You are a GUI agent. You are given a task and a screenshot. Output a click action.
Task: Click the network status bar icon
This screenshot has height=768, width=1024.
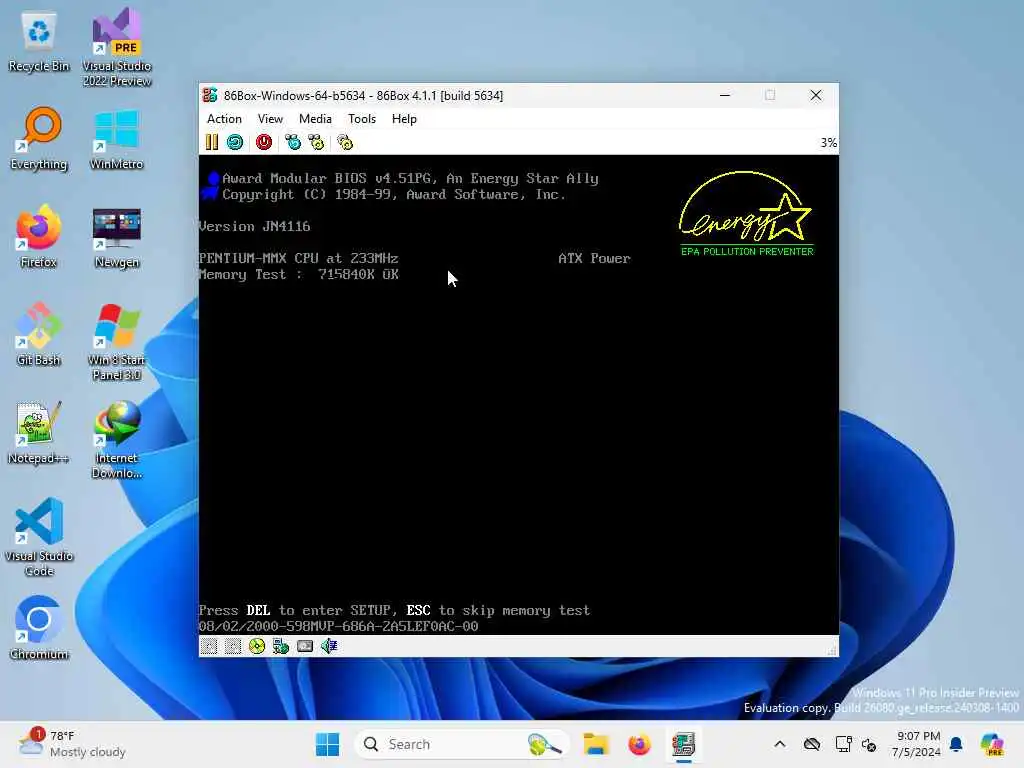click(x=281, y=647)
